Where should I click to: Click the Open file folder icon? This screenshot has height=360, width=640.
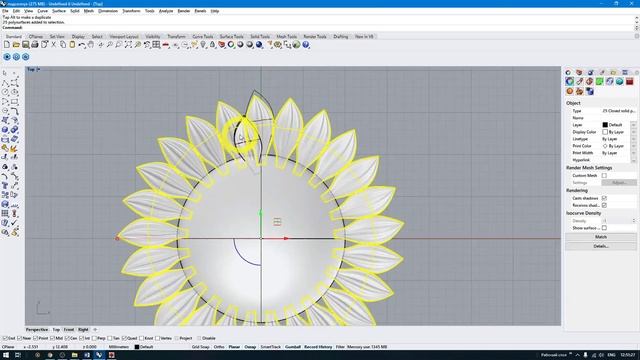click(16, 45)
